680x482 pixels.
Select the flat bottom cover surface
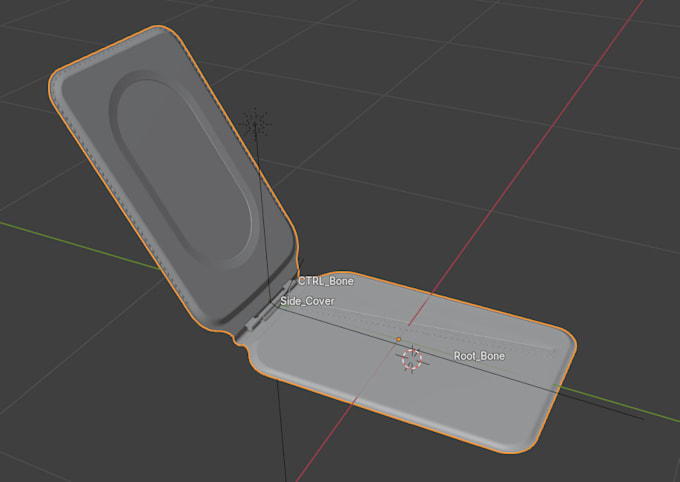(412, 369)
